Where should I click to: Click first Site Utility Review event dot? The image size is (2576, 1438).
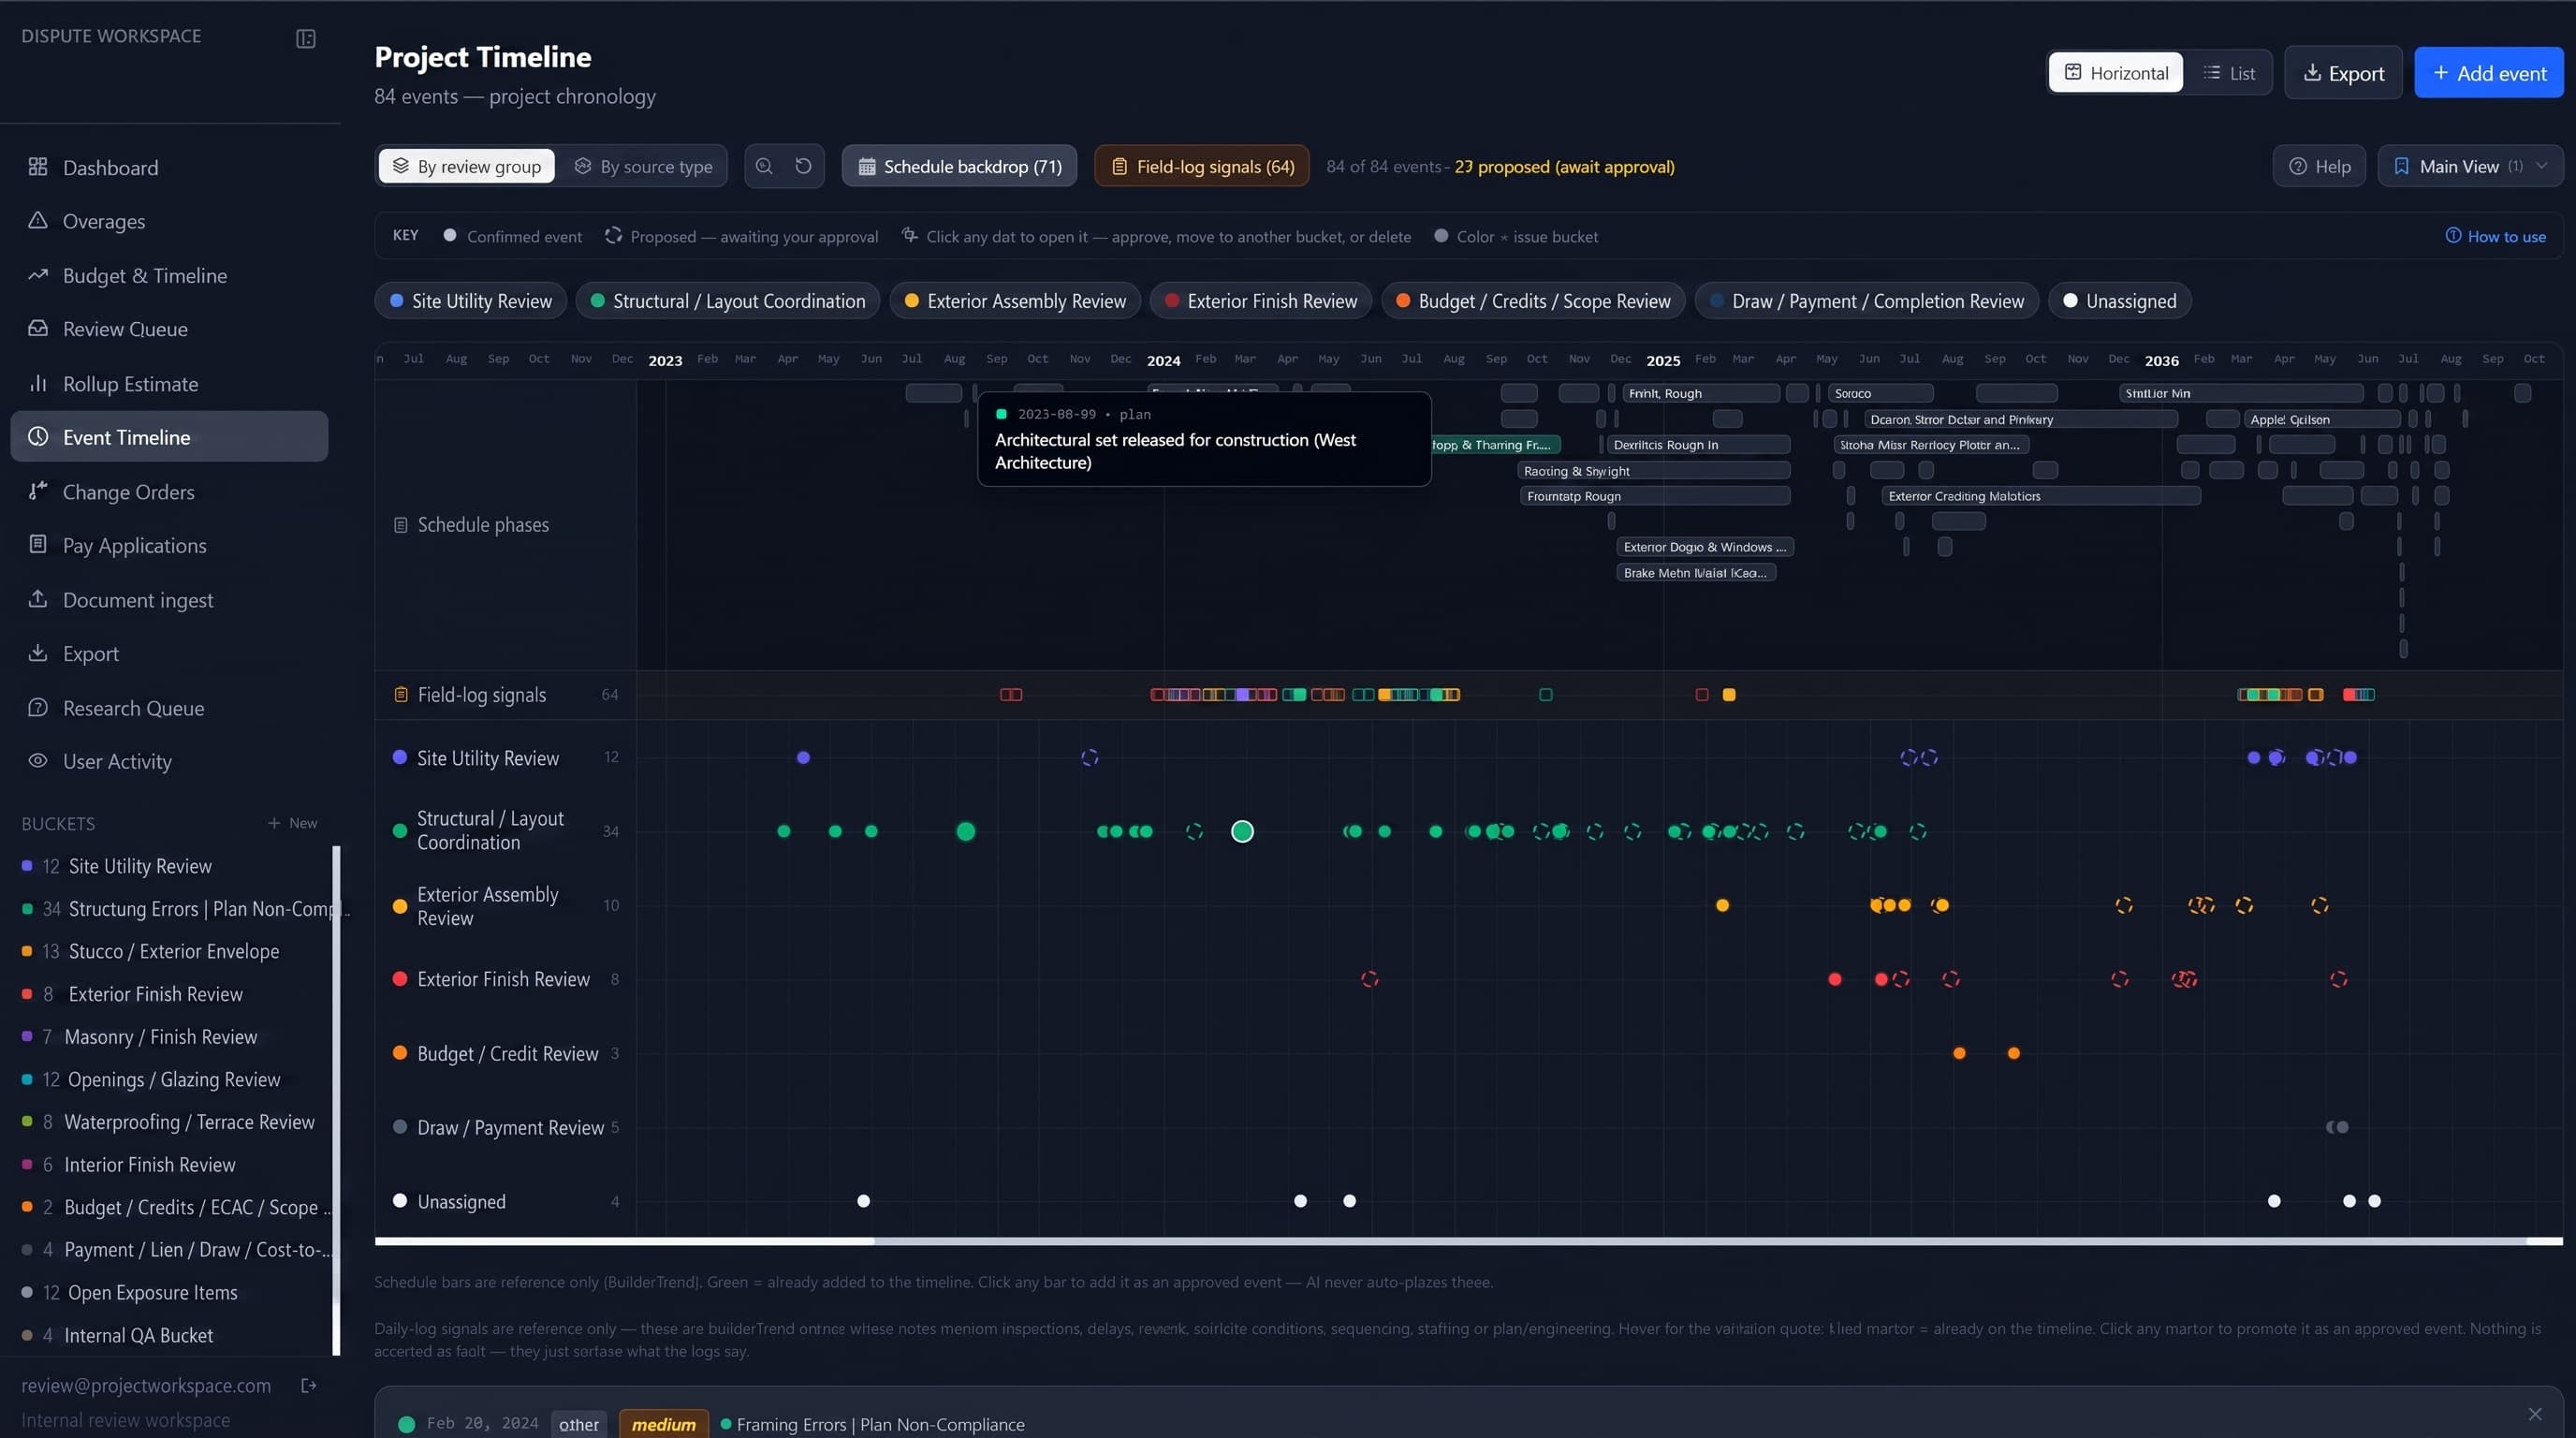click(x=803, y=757)
